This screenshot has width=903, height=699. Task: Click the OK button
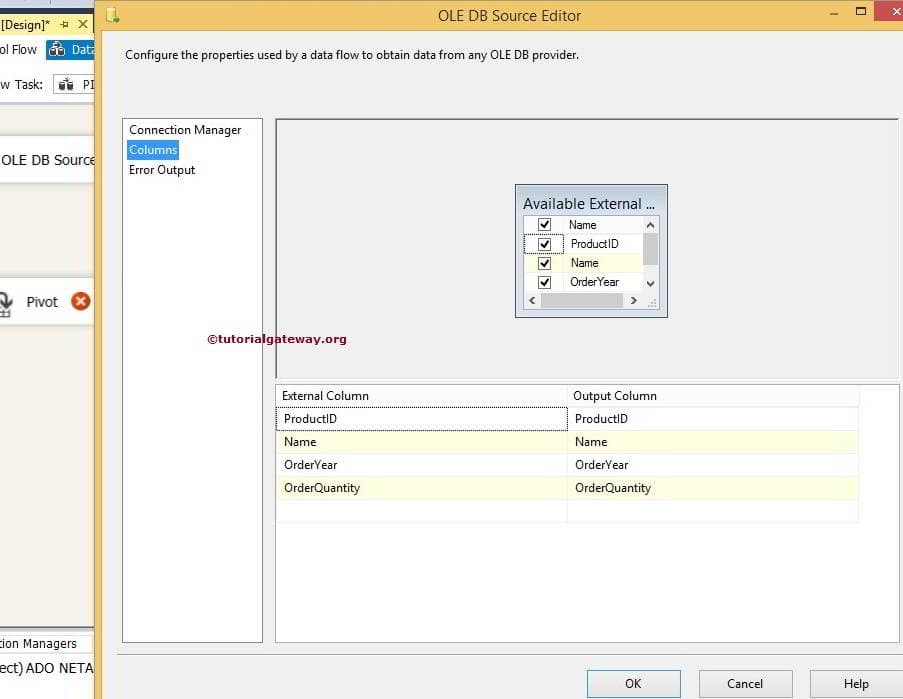[x=633, y=684]
